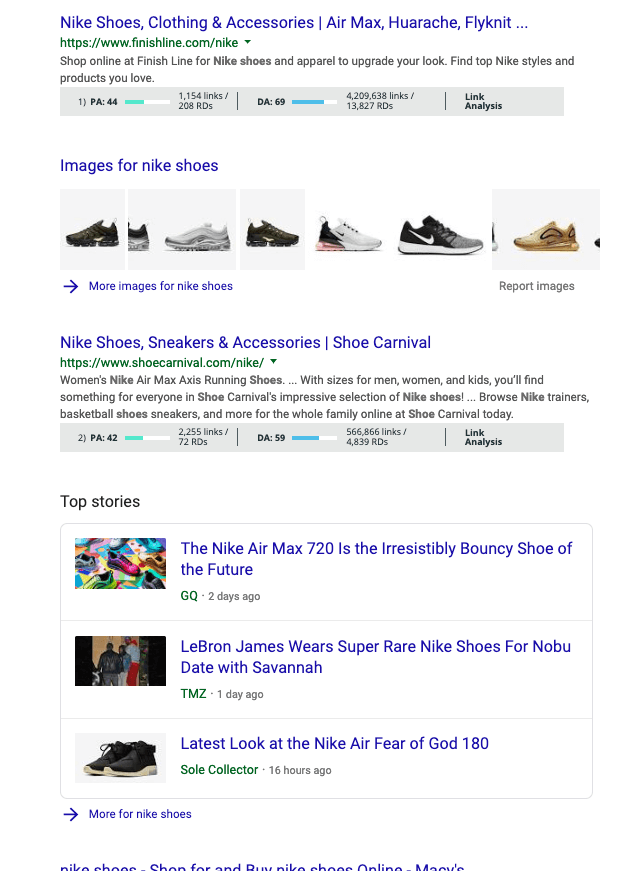
Task: Click the GQ source label
Action: [x=189, y=596]
